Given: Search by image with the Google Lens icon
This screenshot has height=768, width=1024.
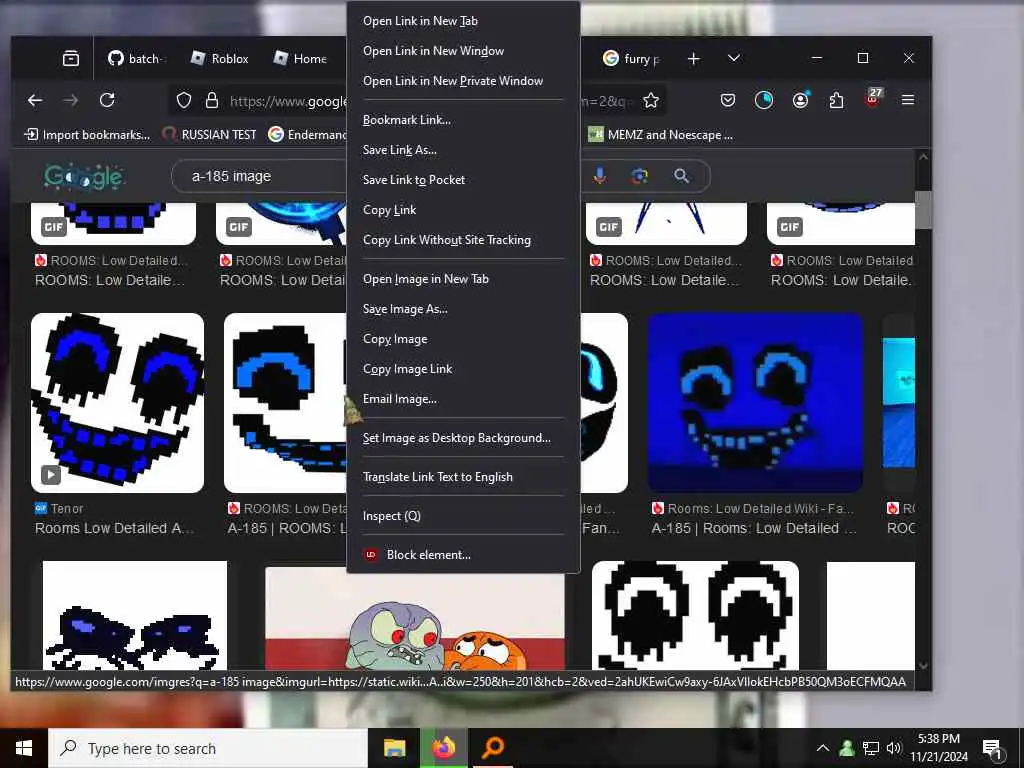Looking at the screenshot, I should [x=640, y=176].
